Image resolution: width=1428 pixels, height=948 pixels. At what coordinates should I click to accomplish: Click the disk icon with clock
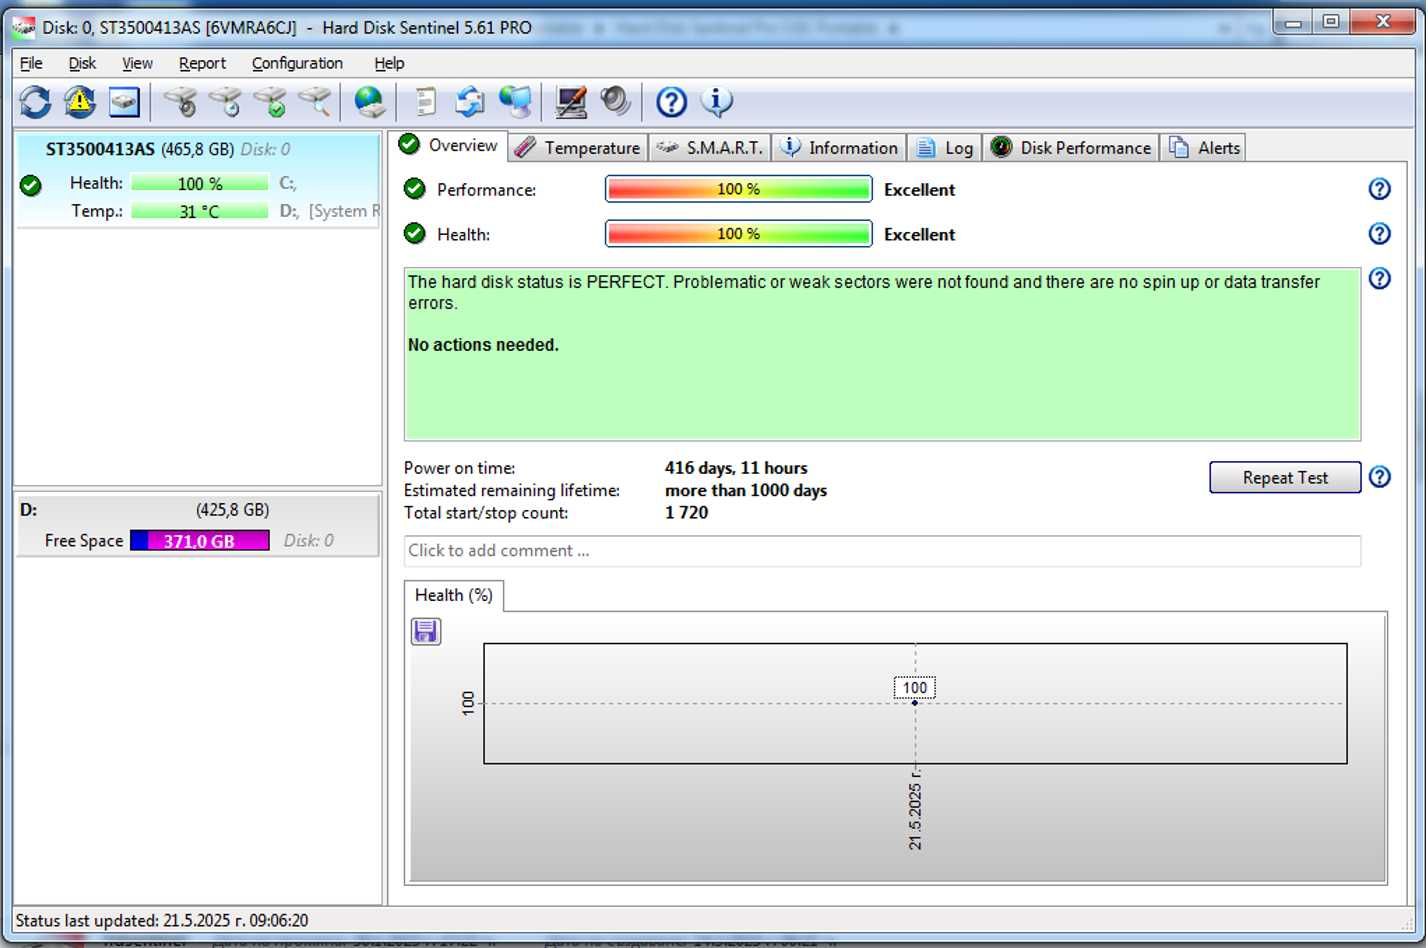pos(226,102)
